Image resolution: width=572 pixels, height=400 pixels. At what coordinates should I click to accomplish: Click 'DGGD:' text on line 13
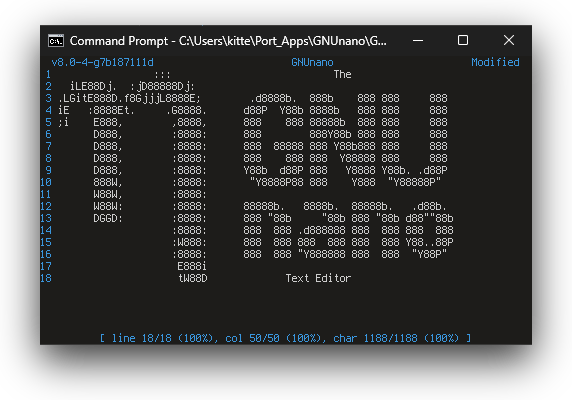pos(108,218)
